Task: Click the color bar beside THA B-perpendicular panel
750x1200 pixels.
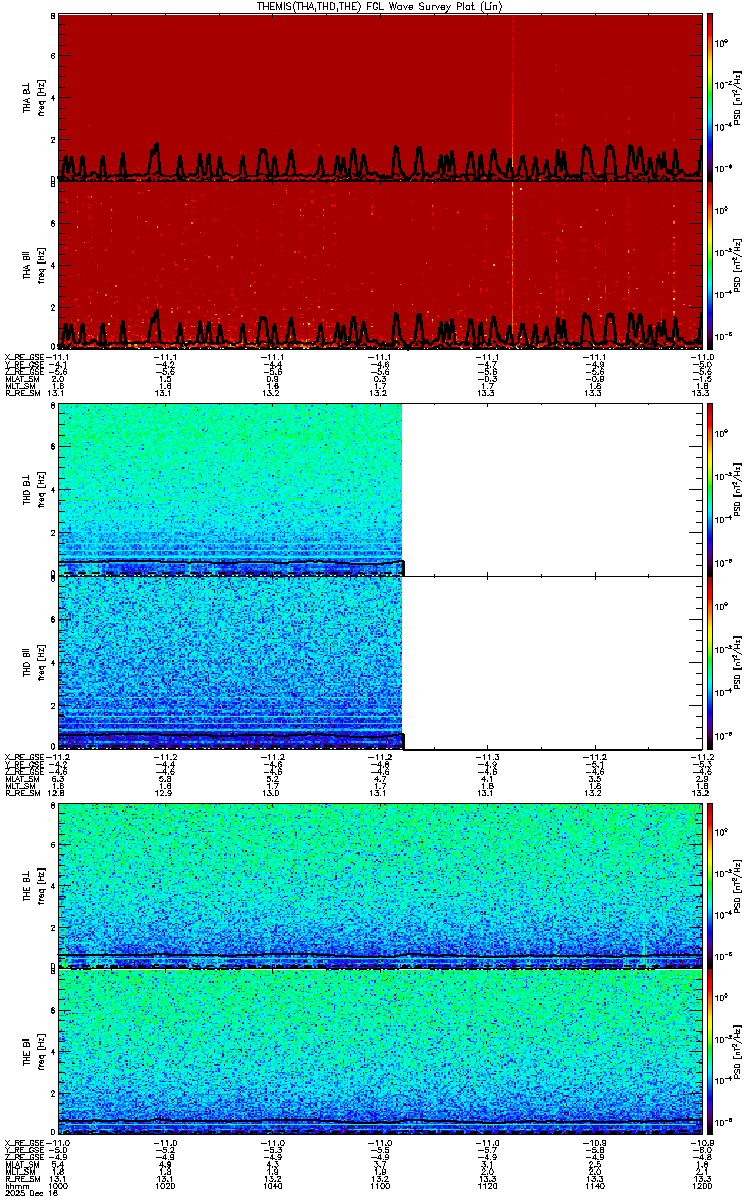Action: click(711, 96)
